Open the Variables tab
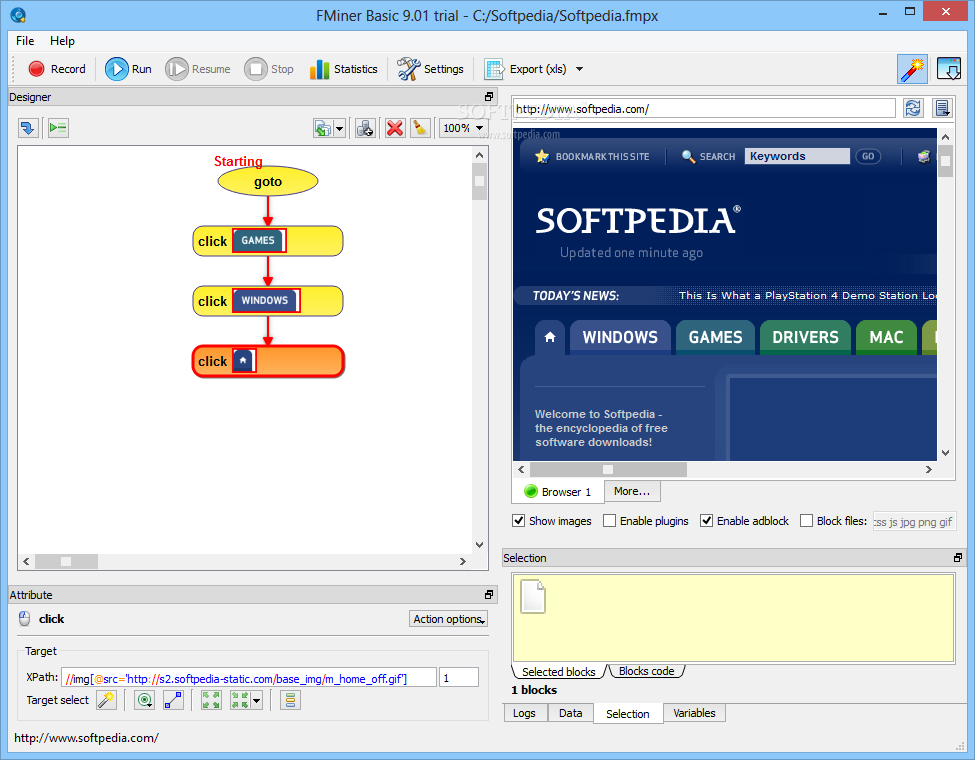This screenshot has width=975, height=760. click(x=694, y=713)
